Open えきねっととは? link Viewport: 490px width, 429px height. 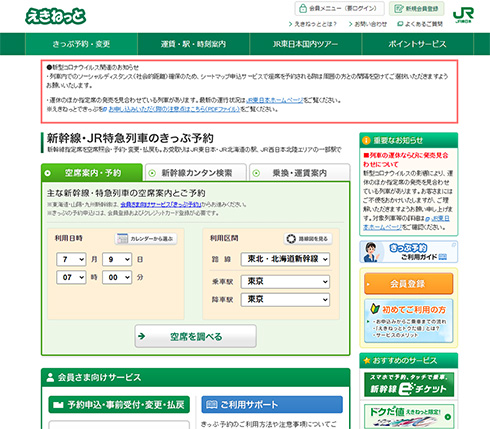(x=312, y=24)
